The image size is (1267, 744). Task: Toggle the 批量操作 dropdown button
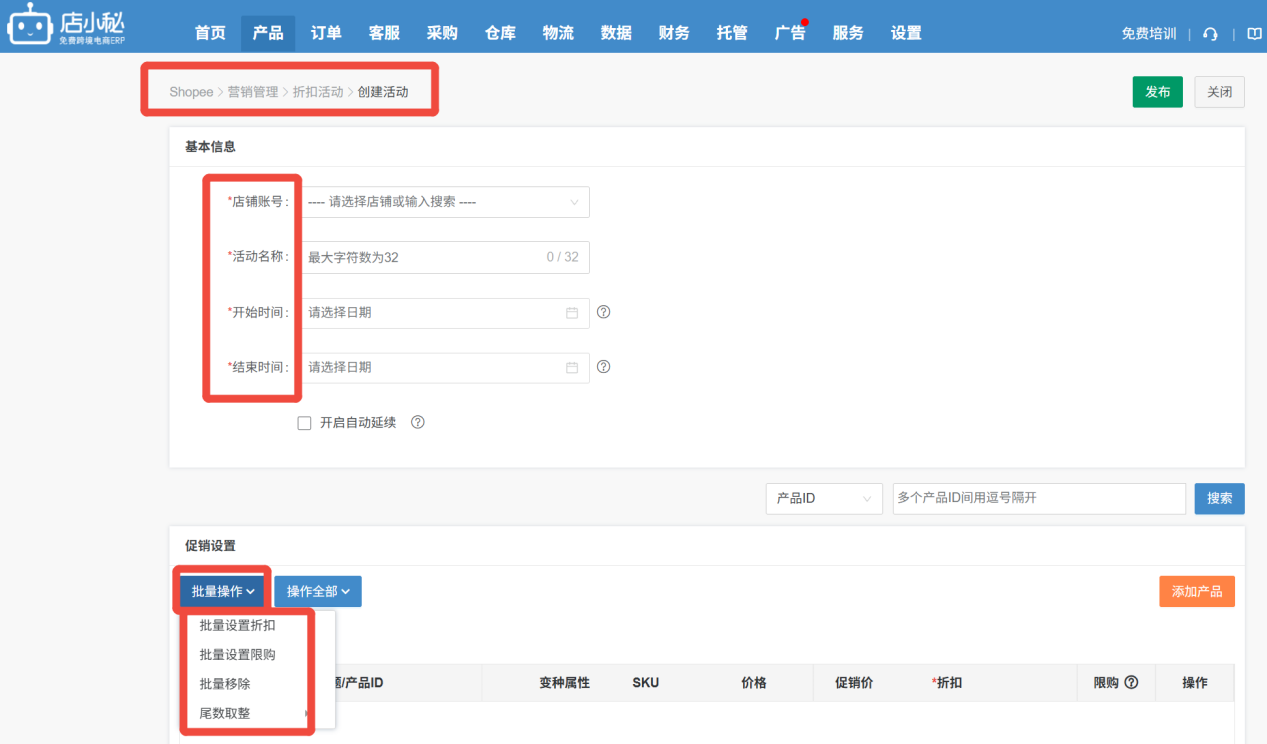click(x=222, y=591)
